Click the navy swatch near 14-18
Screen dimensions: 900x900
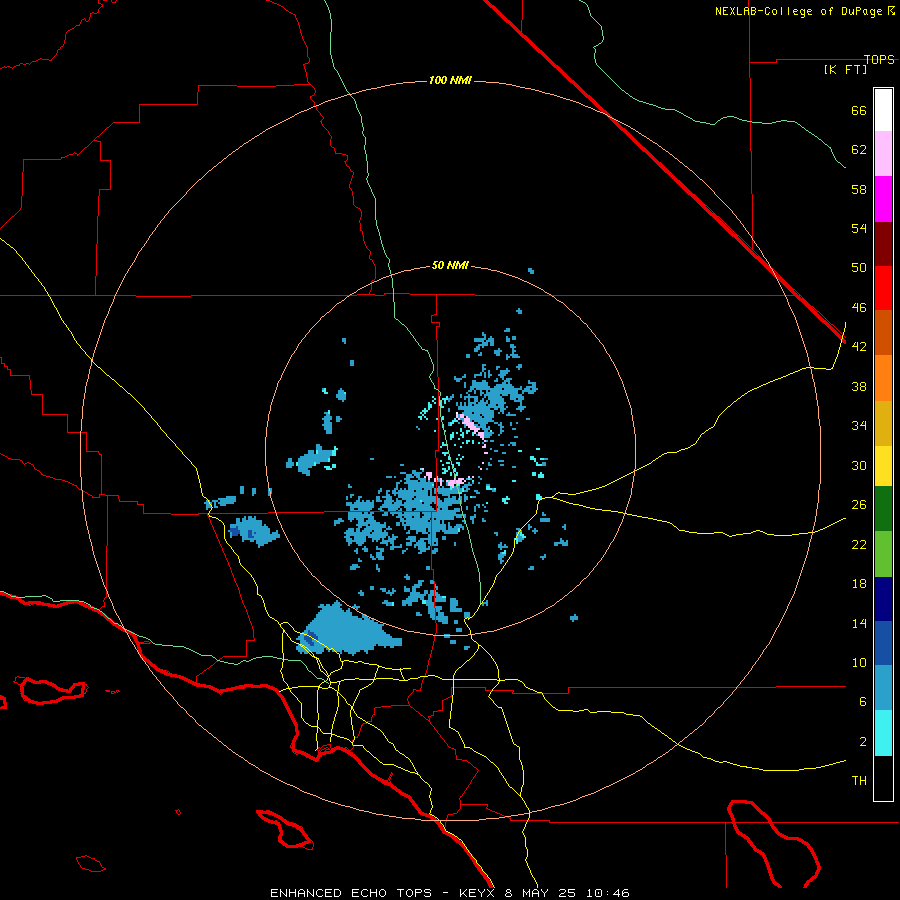[883, 599]
